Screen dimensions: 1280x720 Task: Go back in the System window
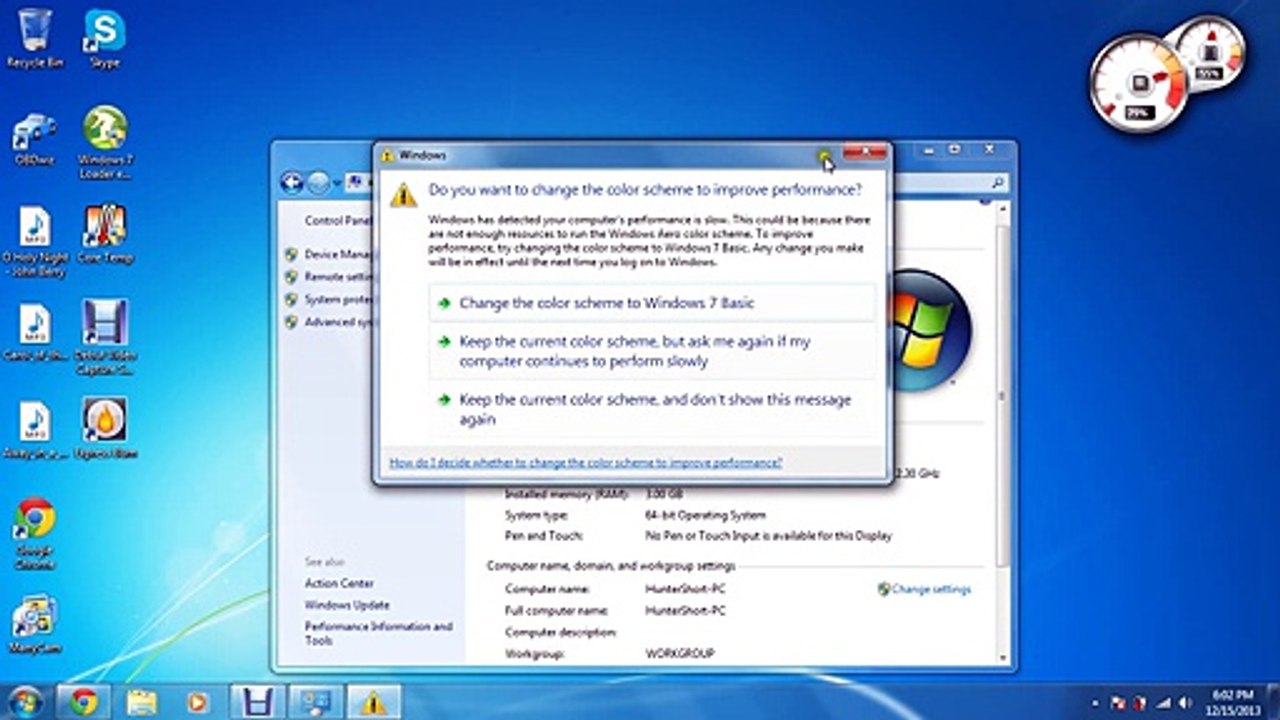tap(292, 182)
